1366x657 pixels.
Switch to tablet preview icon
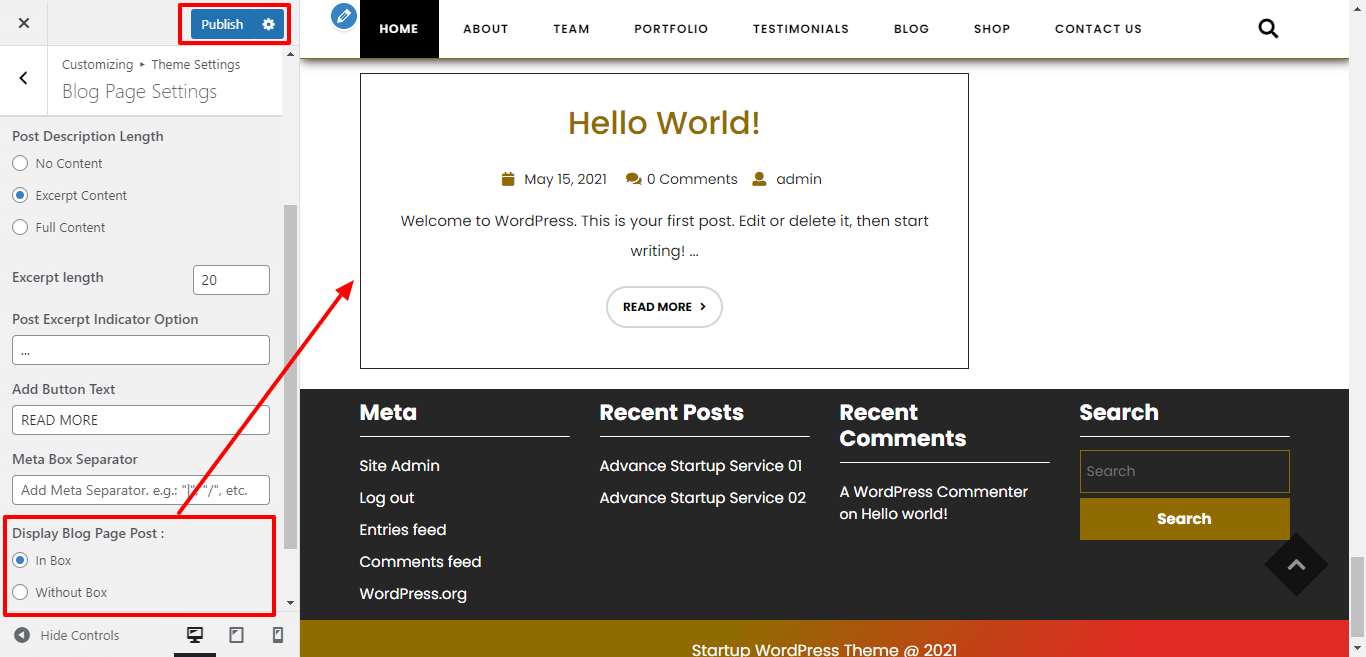click(237, 635)
